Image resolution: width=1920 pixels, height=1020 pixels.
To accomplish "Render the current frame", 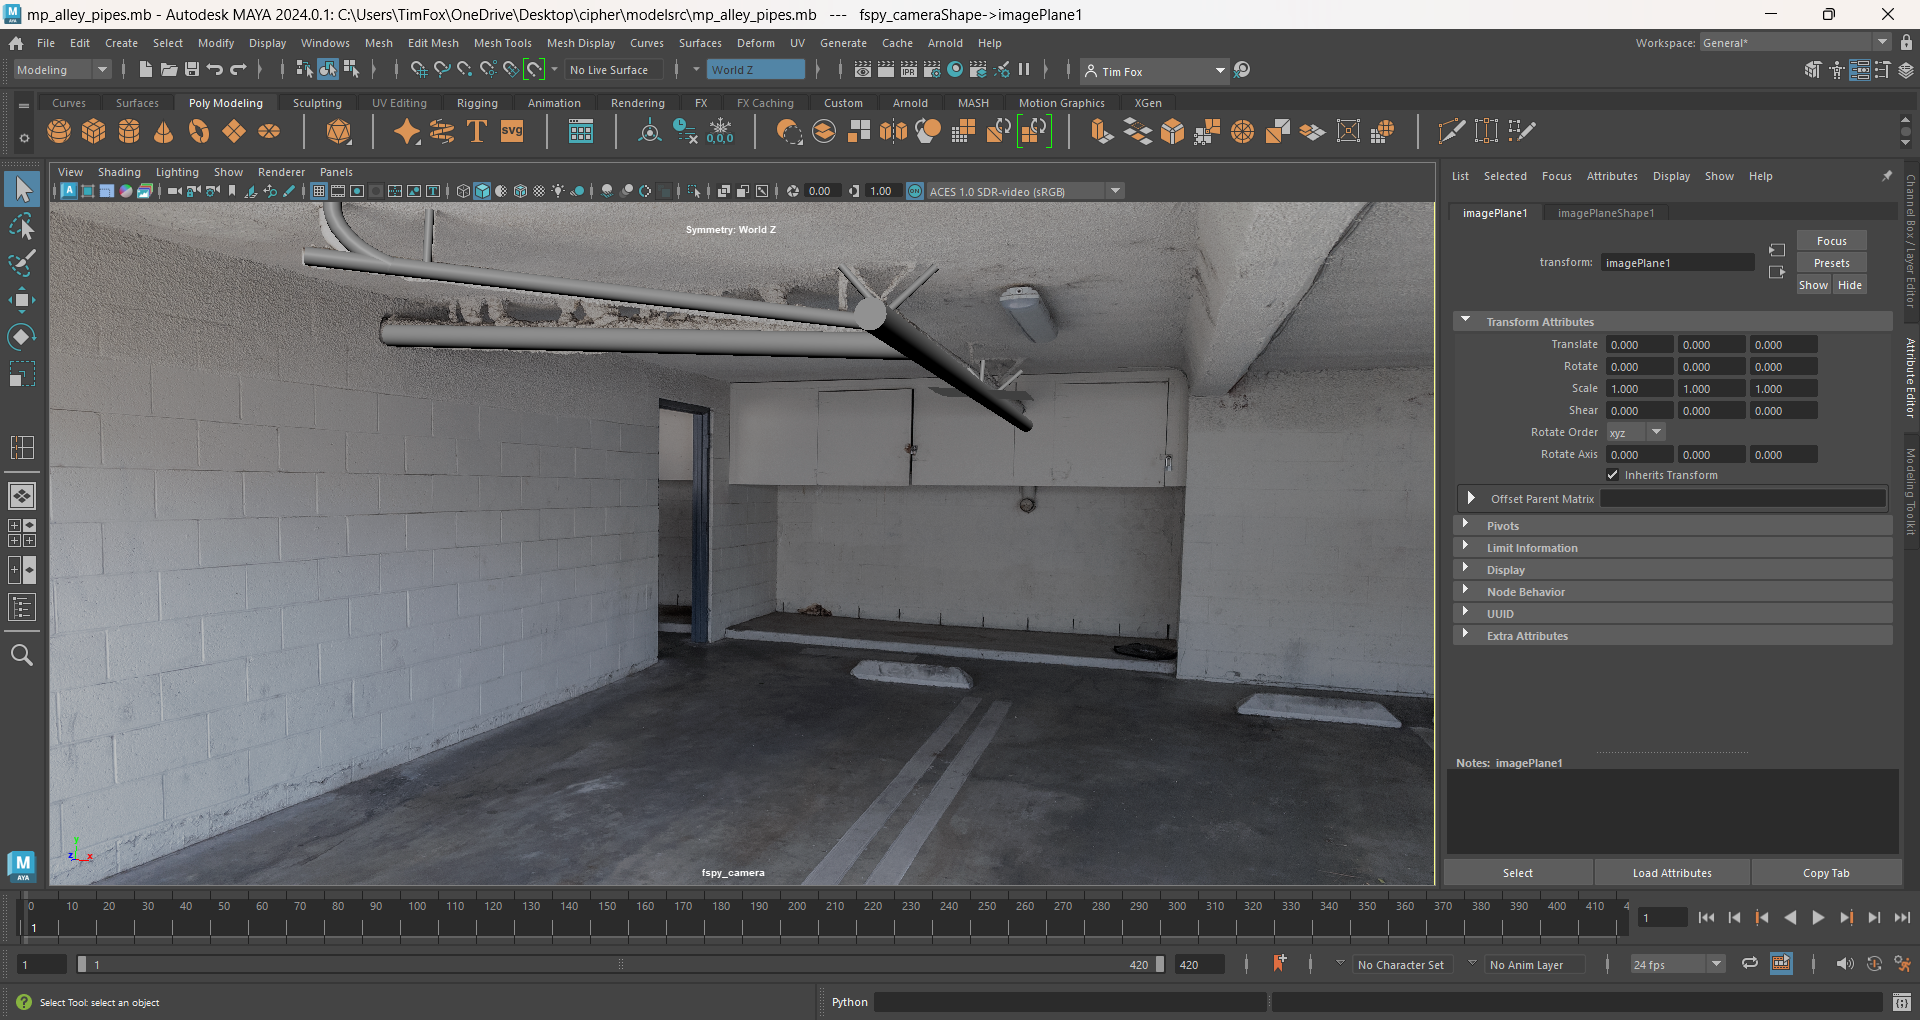I will 885,70.
